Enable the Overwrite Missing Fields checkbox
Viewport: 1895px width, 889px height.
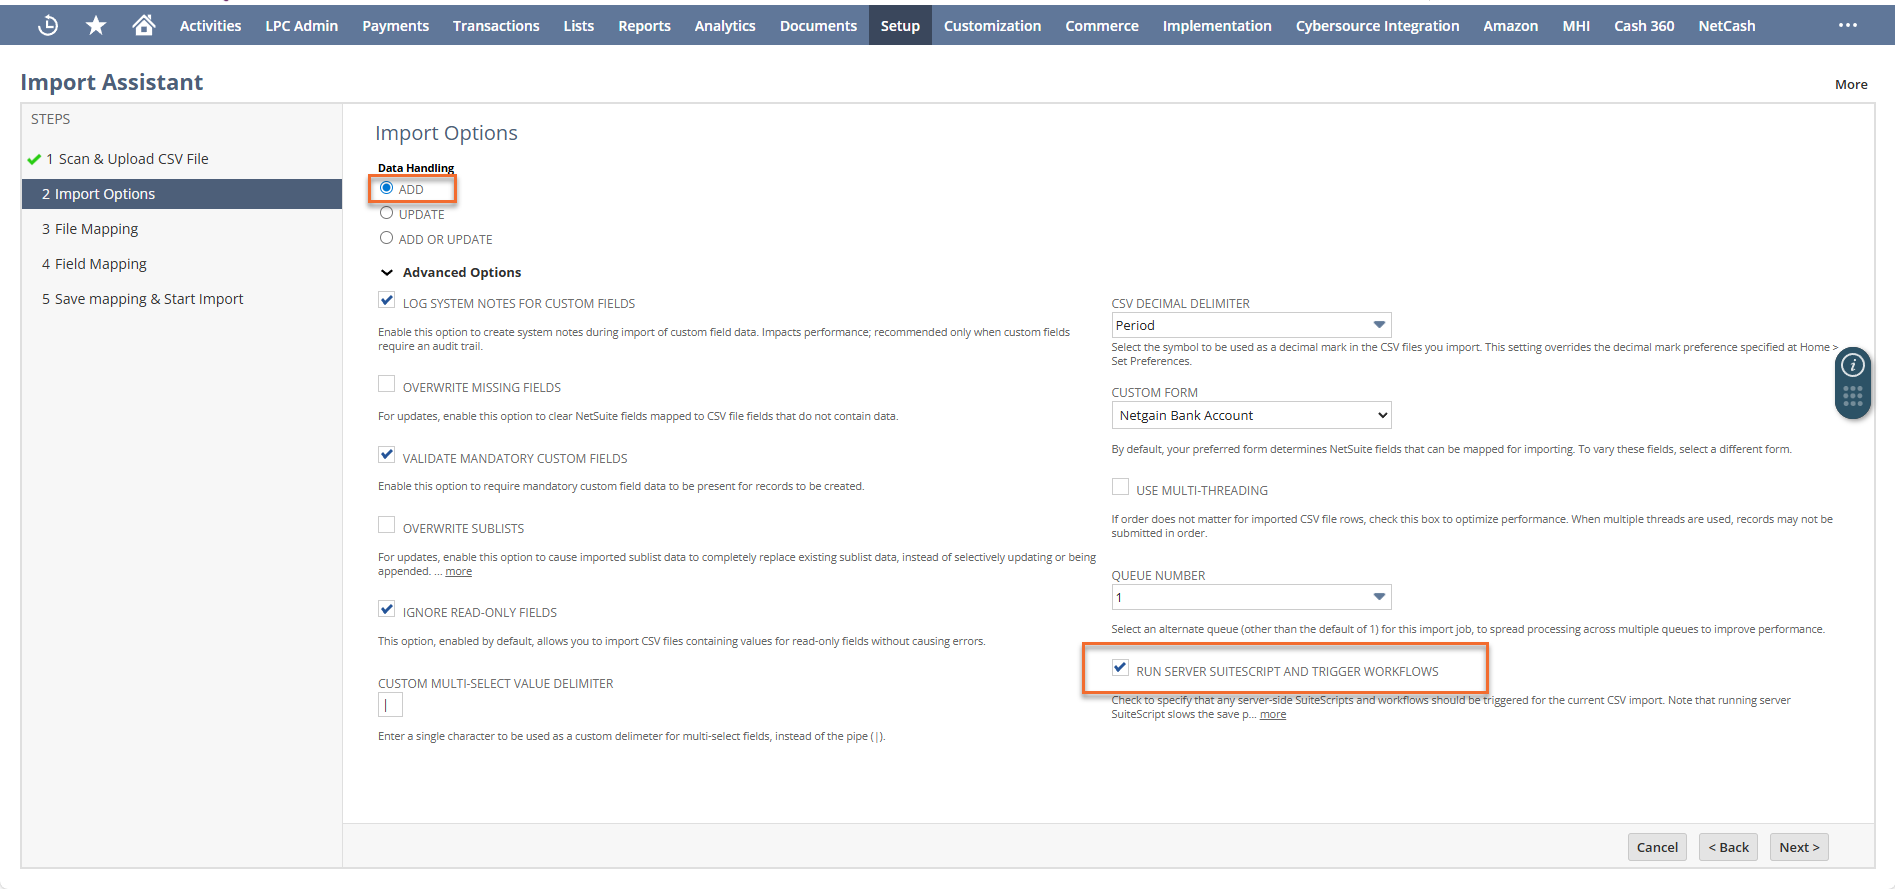click(387, 385)
